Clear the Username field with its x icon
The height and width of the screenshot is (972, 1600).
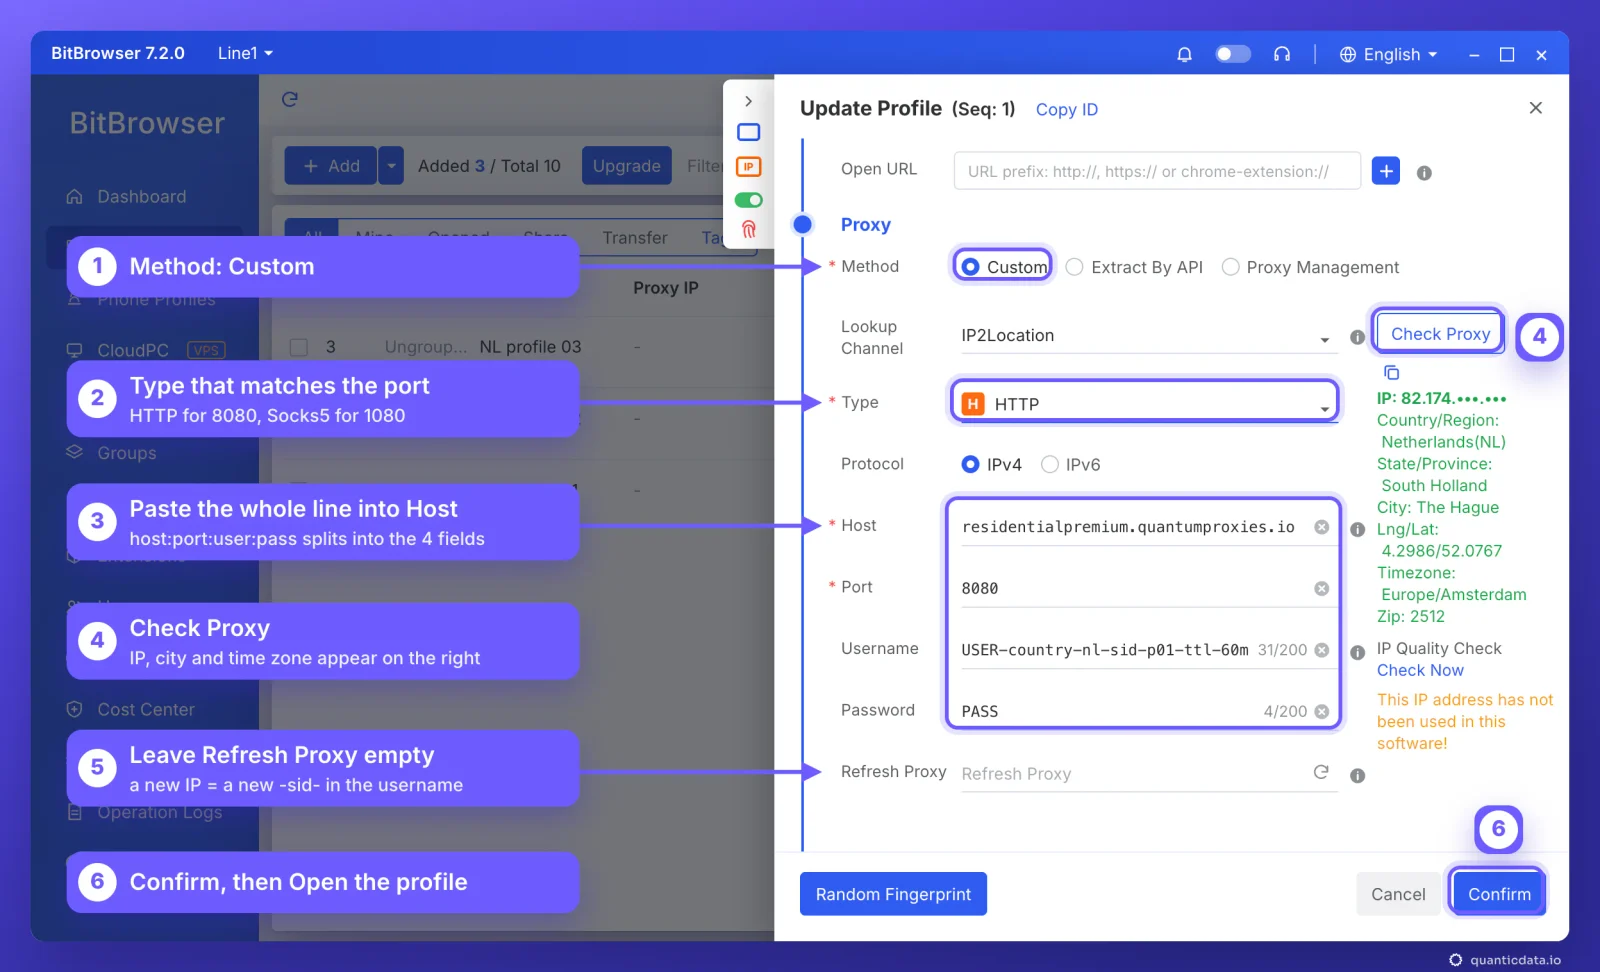coord(1322,650)
